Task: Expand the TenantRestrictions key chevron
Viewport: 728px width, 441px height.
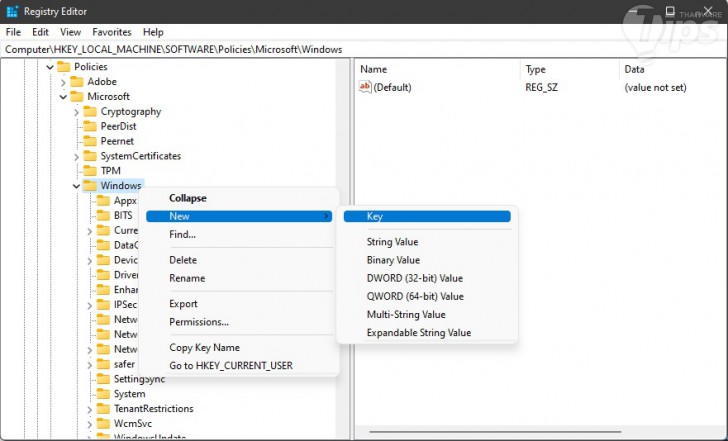Action: tap(90, 409)
